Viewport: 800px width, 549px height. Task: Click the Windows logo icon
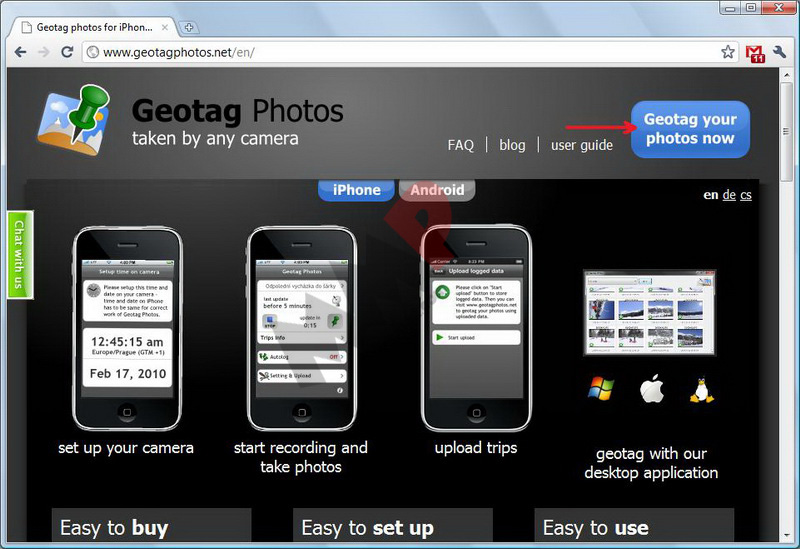(601, 389)
